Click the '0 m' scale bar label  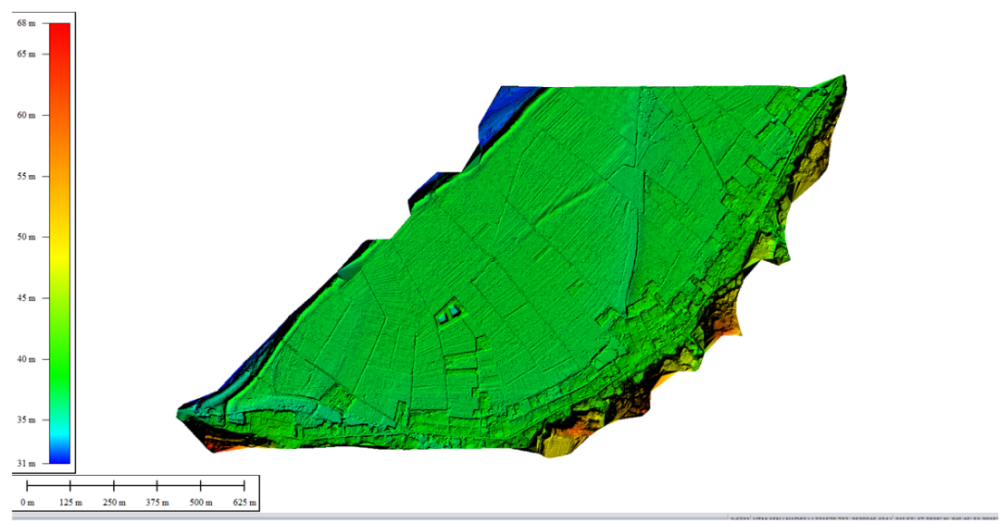[x=27, y=502]
